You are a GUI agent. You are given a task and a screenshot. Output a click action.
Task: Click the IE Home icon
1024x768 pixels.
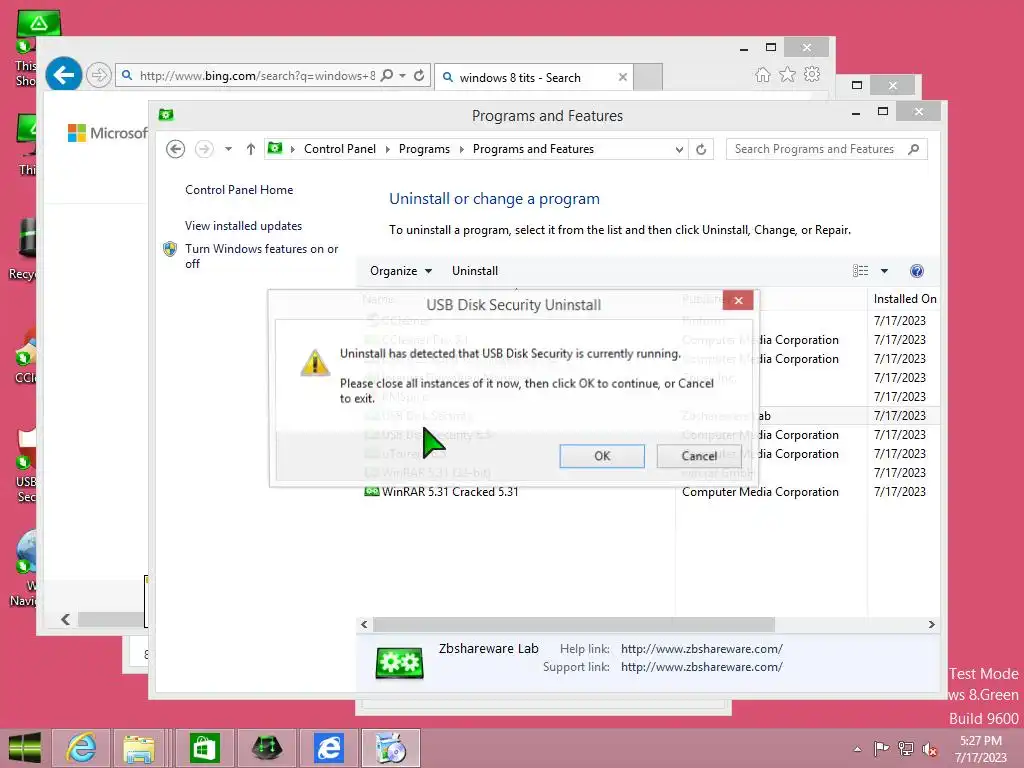click(x=762, y=74)
